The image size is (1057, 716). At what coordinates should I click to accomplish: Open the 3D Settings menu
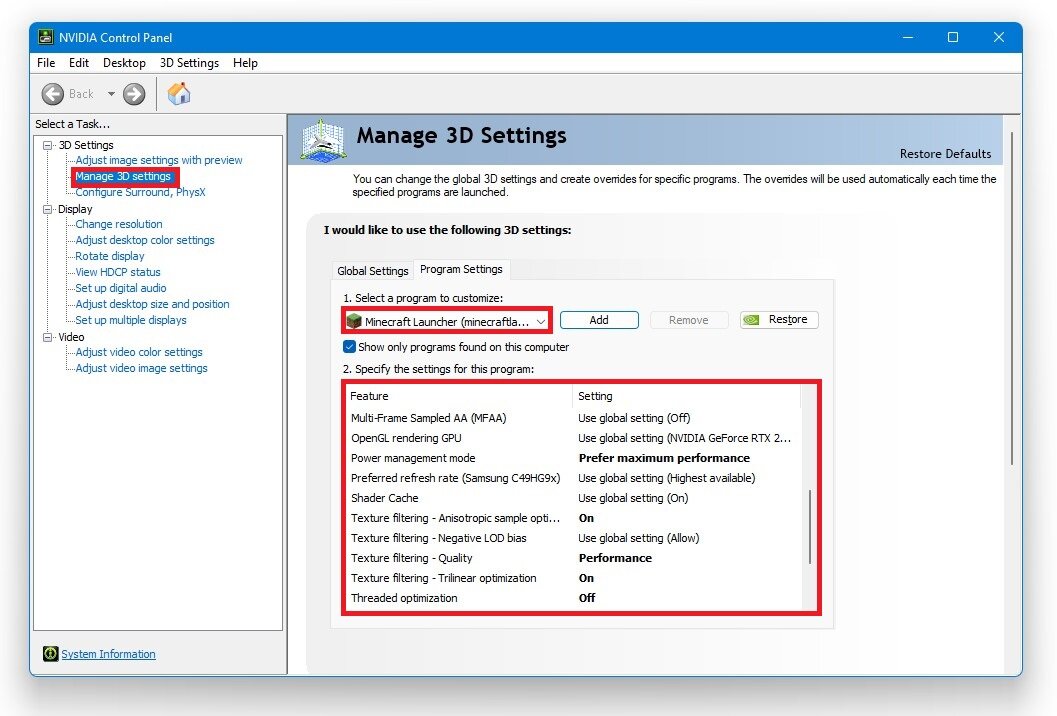pyautogui.click(x=188, y=62)
